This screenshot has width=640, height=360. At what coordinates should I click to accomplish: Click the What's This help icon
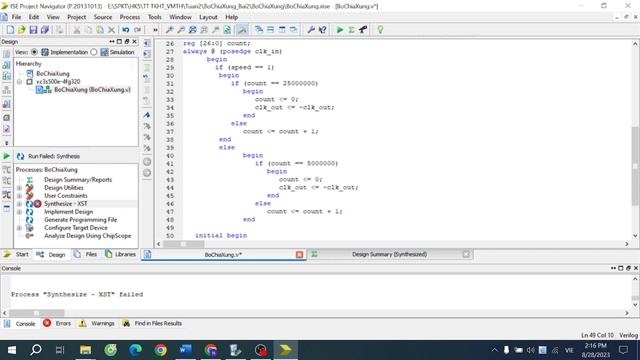(322, 30)
